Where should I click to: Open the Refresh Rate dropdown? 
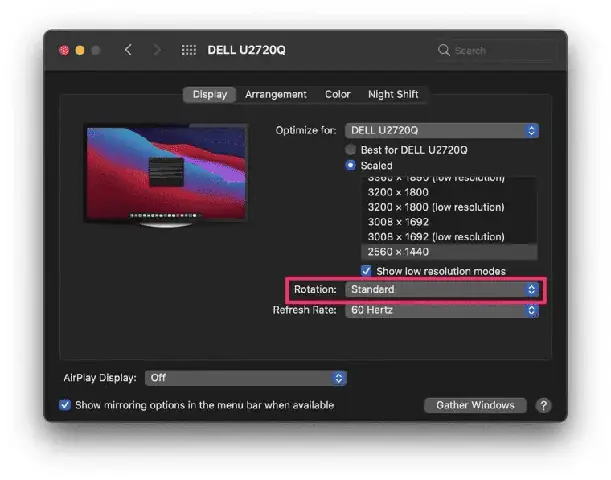[x=441, y=310]
